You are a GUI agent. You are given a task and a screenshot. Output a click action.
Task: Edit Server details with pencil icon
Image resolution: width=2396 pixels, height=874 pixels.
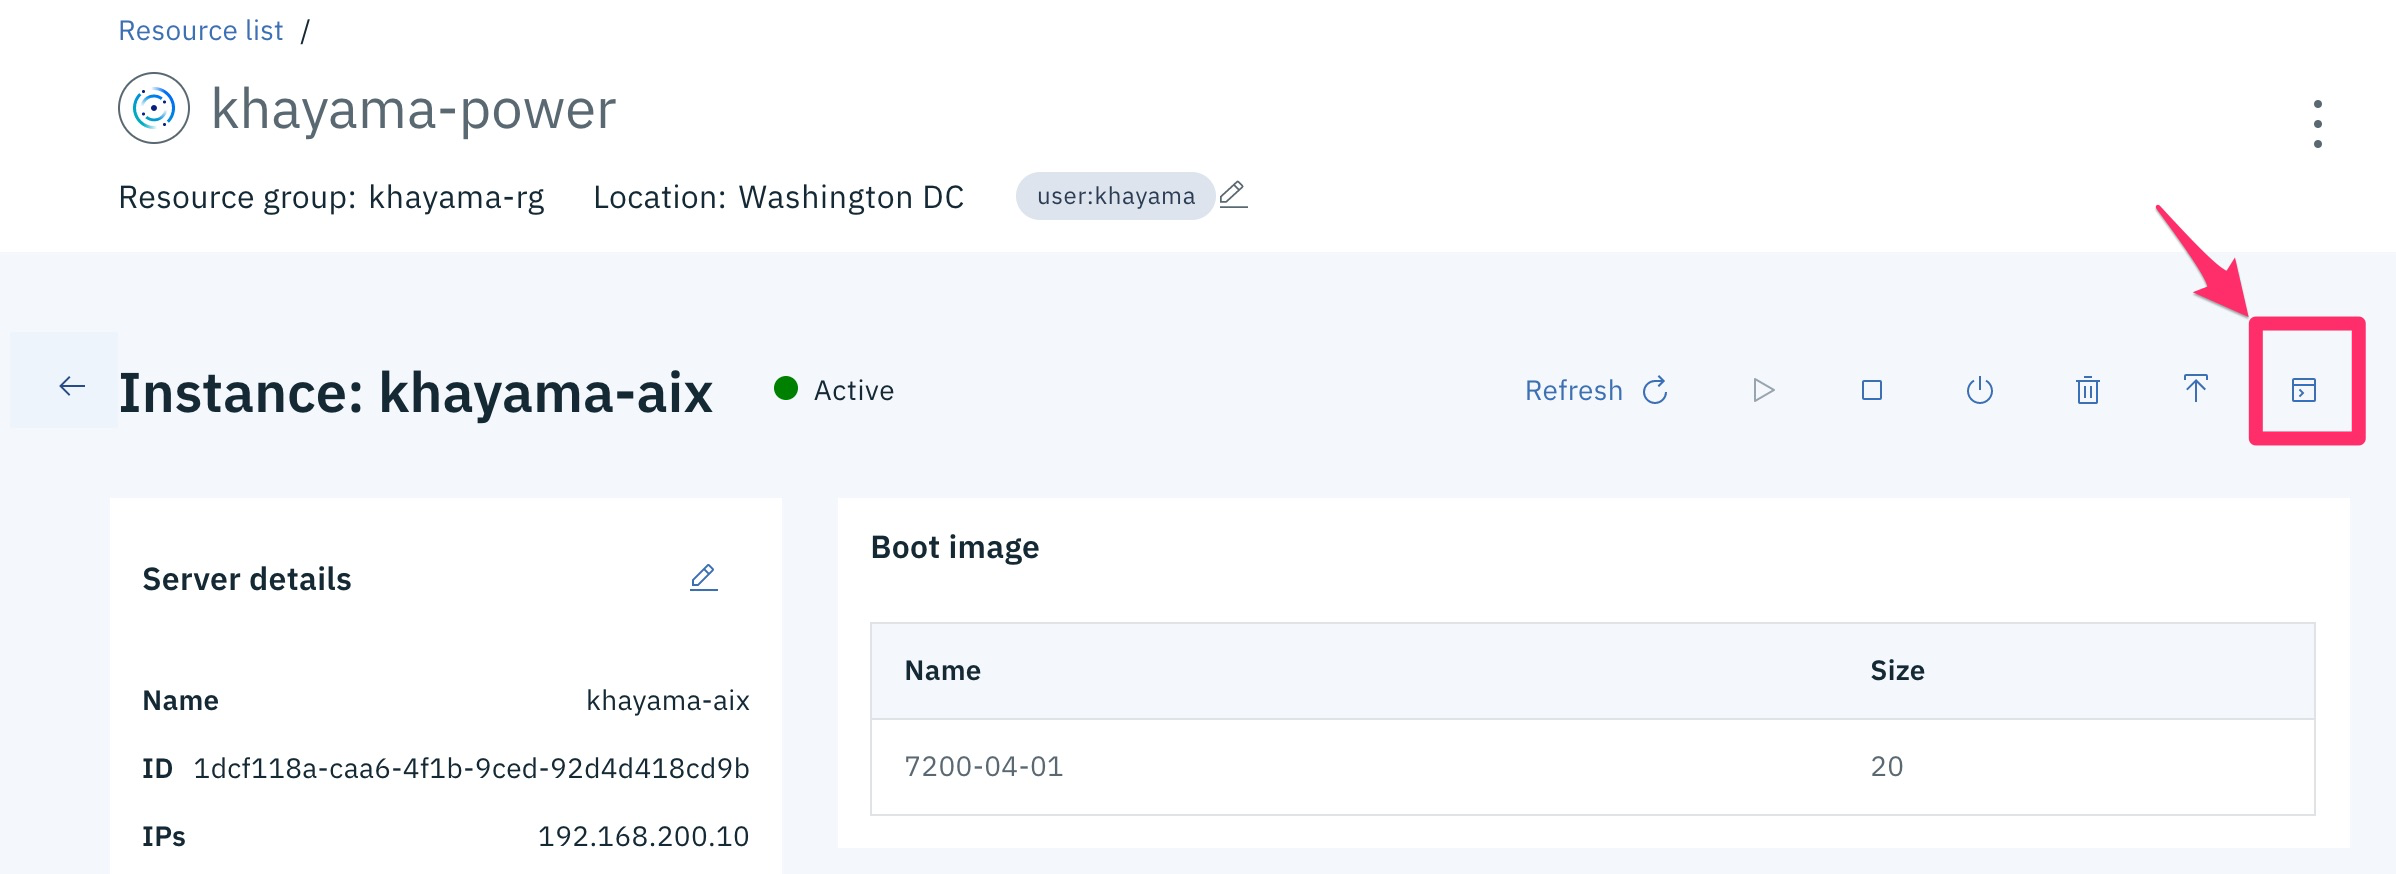704,578
